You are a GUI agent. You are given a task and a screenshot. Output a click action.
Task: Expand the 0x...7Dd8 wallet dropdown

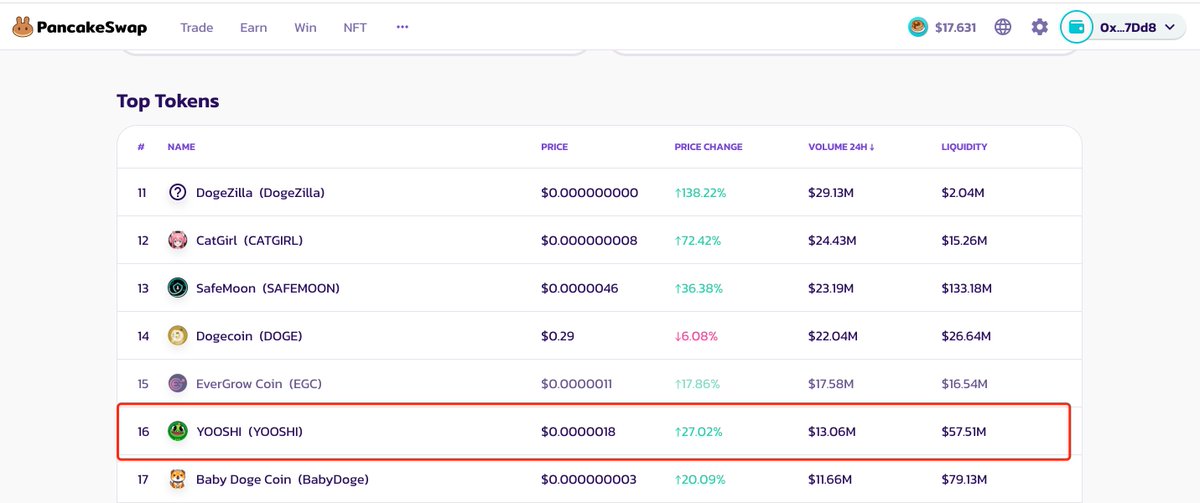point(1168,28)
